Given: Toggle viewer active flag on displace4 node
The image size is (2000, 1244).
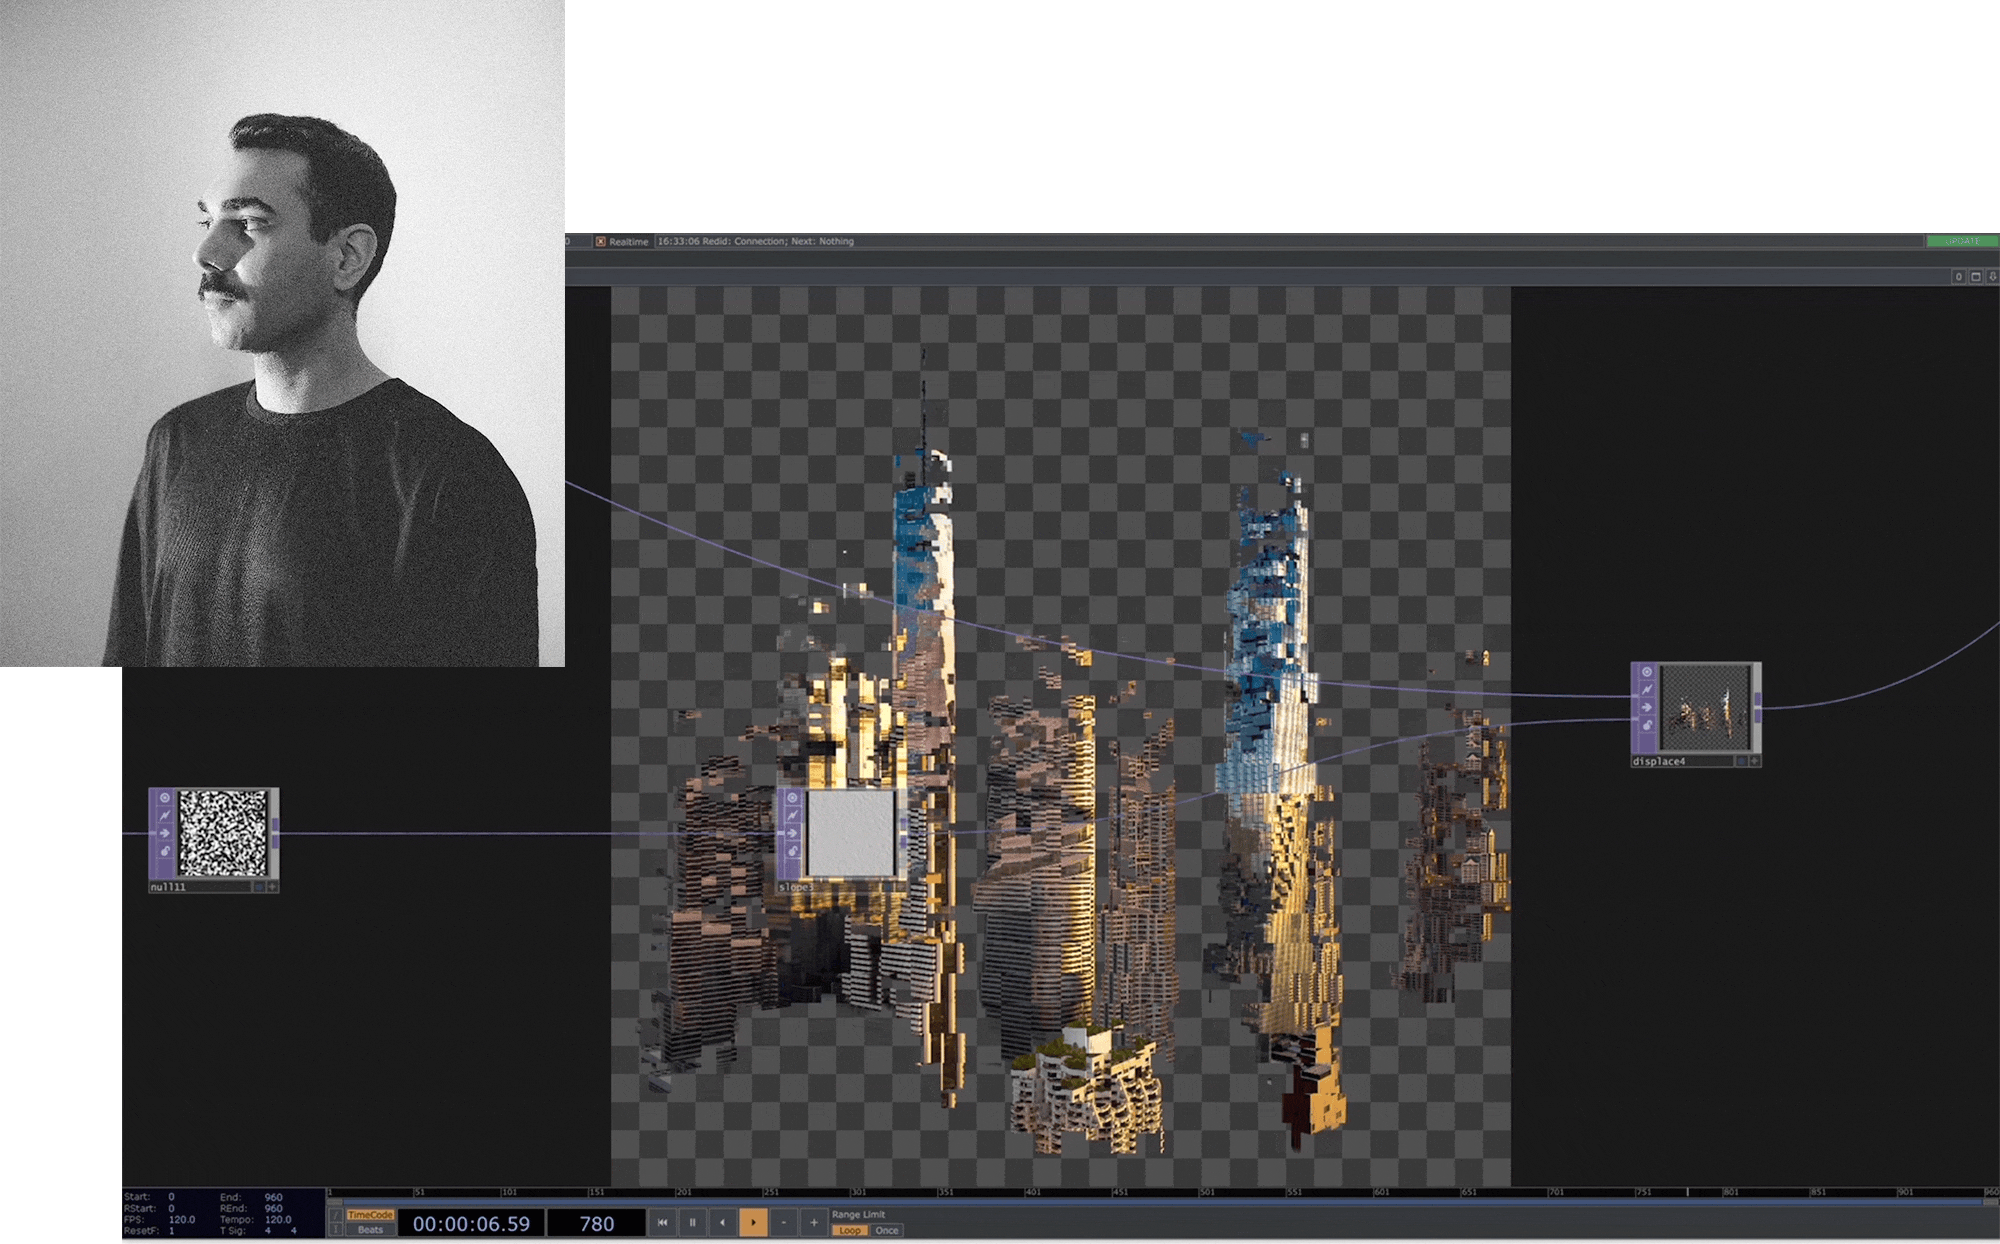Looking at the screenshot, I should point(1647,672).
